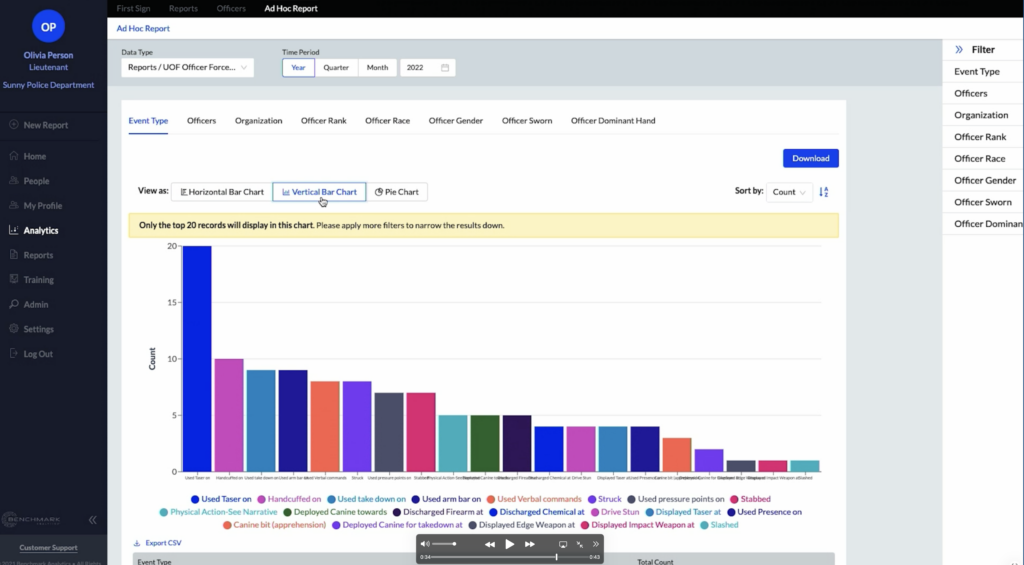The width and height of the screenshot is (1024, 565).
Task: Switch view to Pie Chart
Action: 397,192
